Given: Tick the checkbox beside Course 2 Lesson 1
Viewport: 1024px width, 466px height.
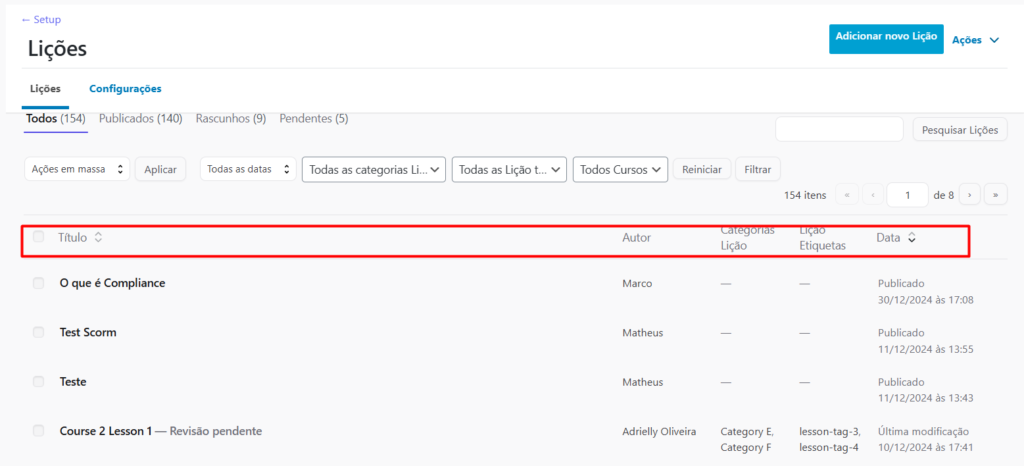Looking at the screenshot, I should (39, 431).
